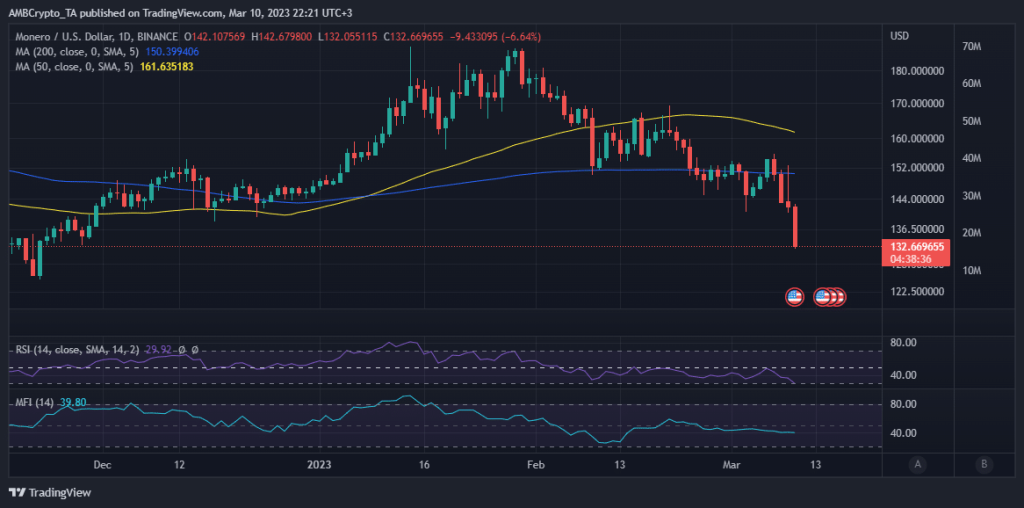1024x508 pixels.
Task: Toggle the B scale button
Action: click(985, 464)
